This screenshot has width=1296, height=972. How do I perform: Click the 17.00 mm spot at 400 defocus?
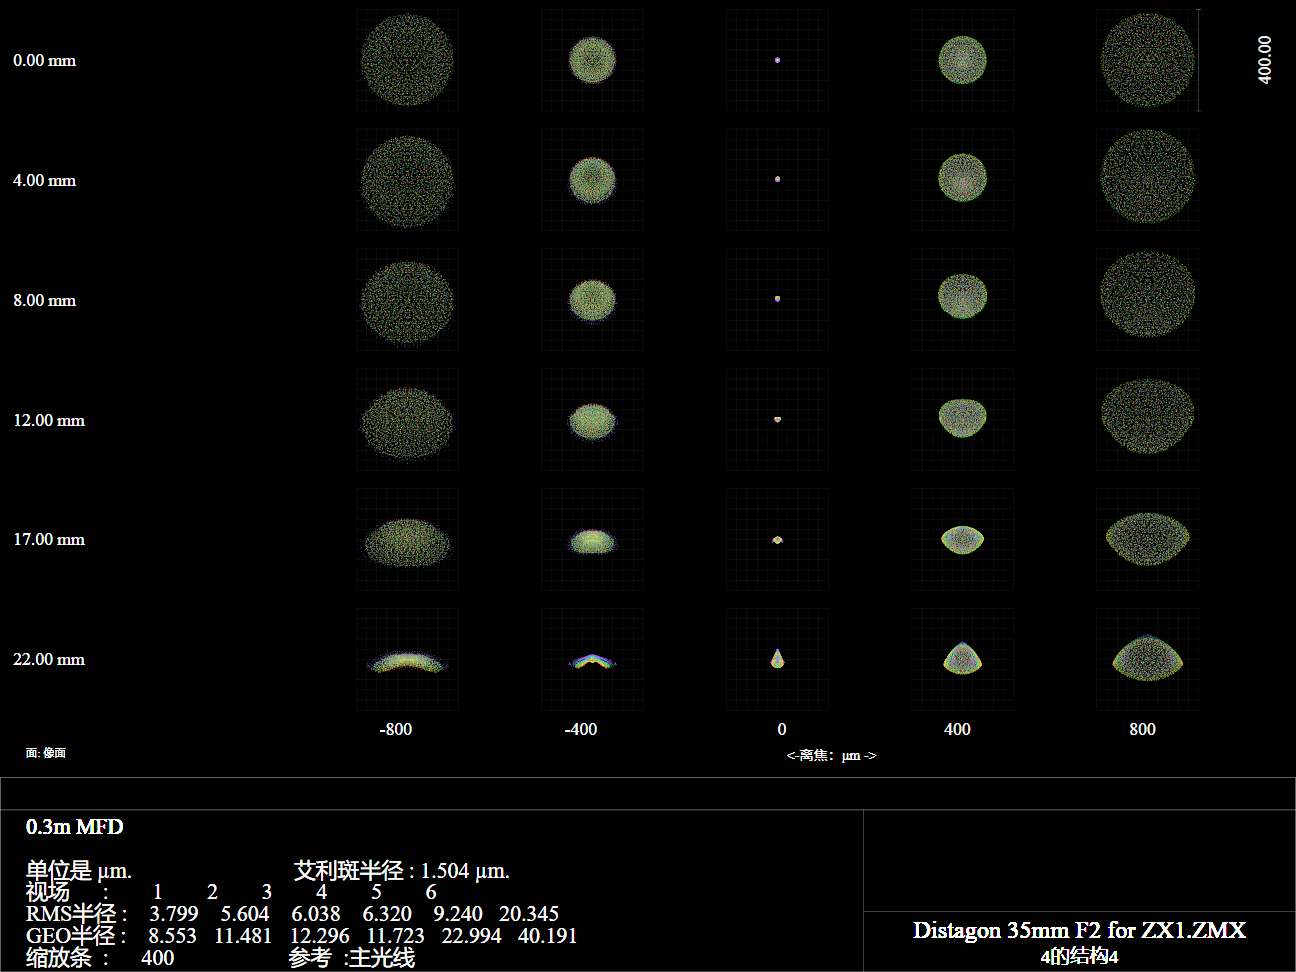click(x=962, y=539)
